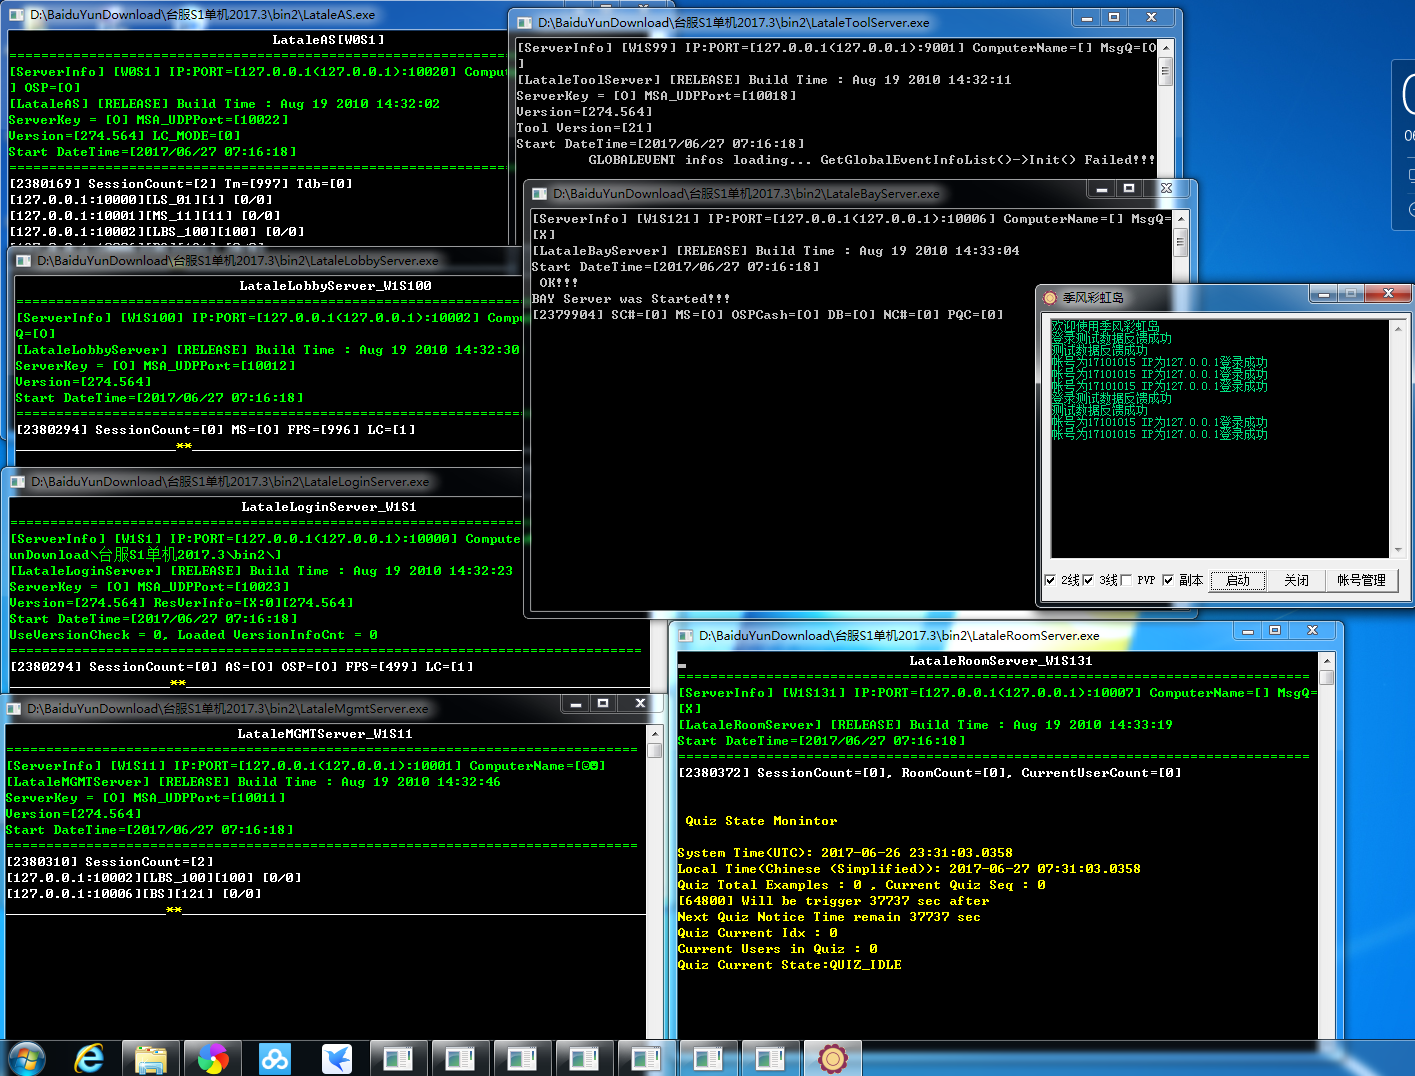The image size is (1415, 1076).
Task: Click 'Quiz Current State:QUIZ_IDLE' line
Action: (789, 965)
